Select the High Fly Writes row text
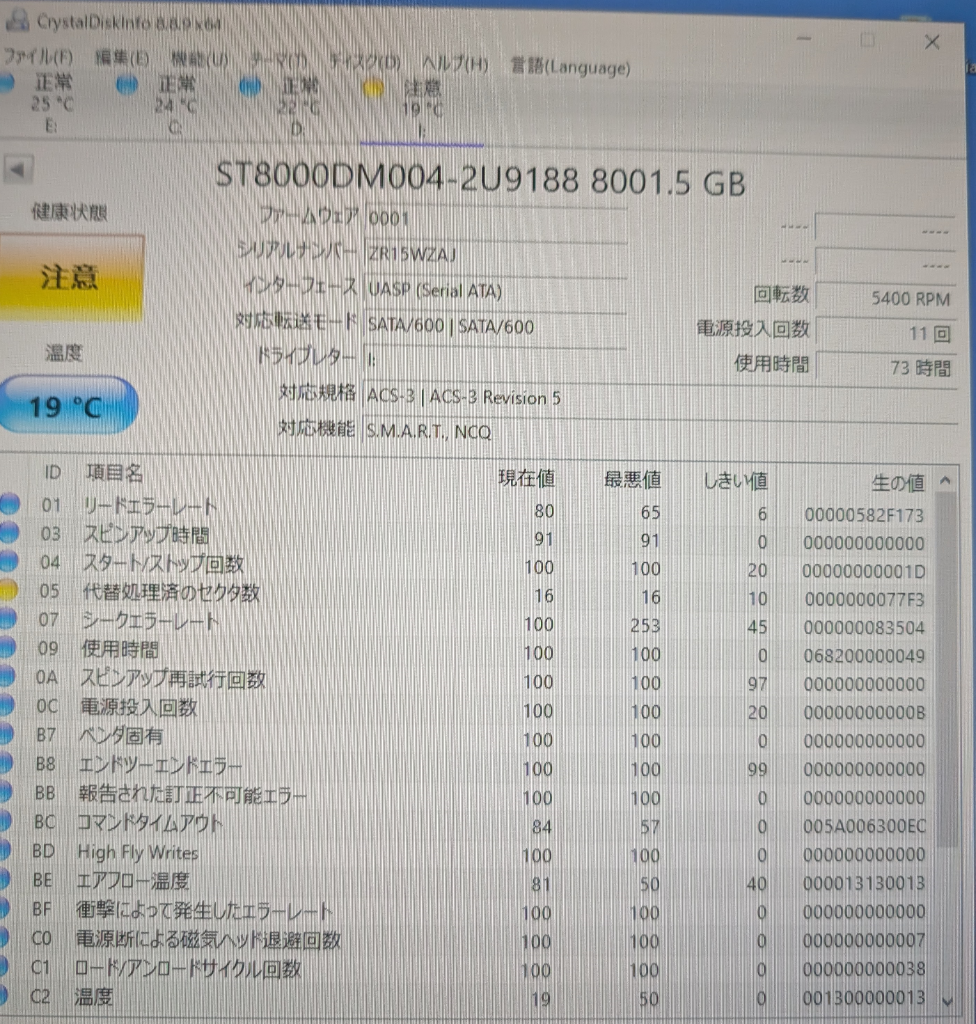The height and width of the screenshot is (1024, 976). point(138,852)
